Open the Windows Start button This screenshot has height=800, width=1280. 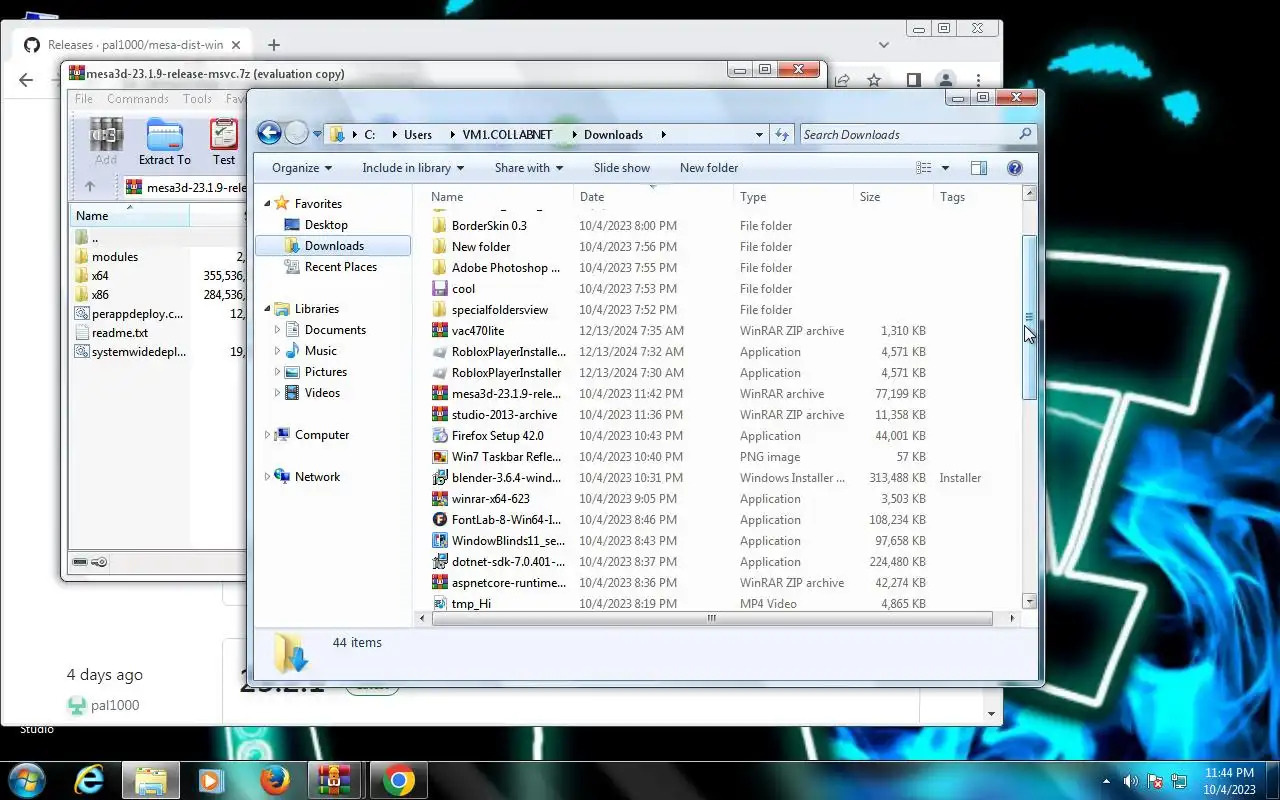pyautogui.click(x=26, y=780)
